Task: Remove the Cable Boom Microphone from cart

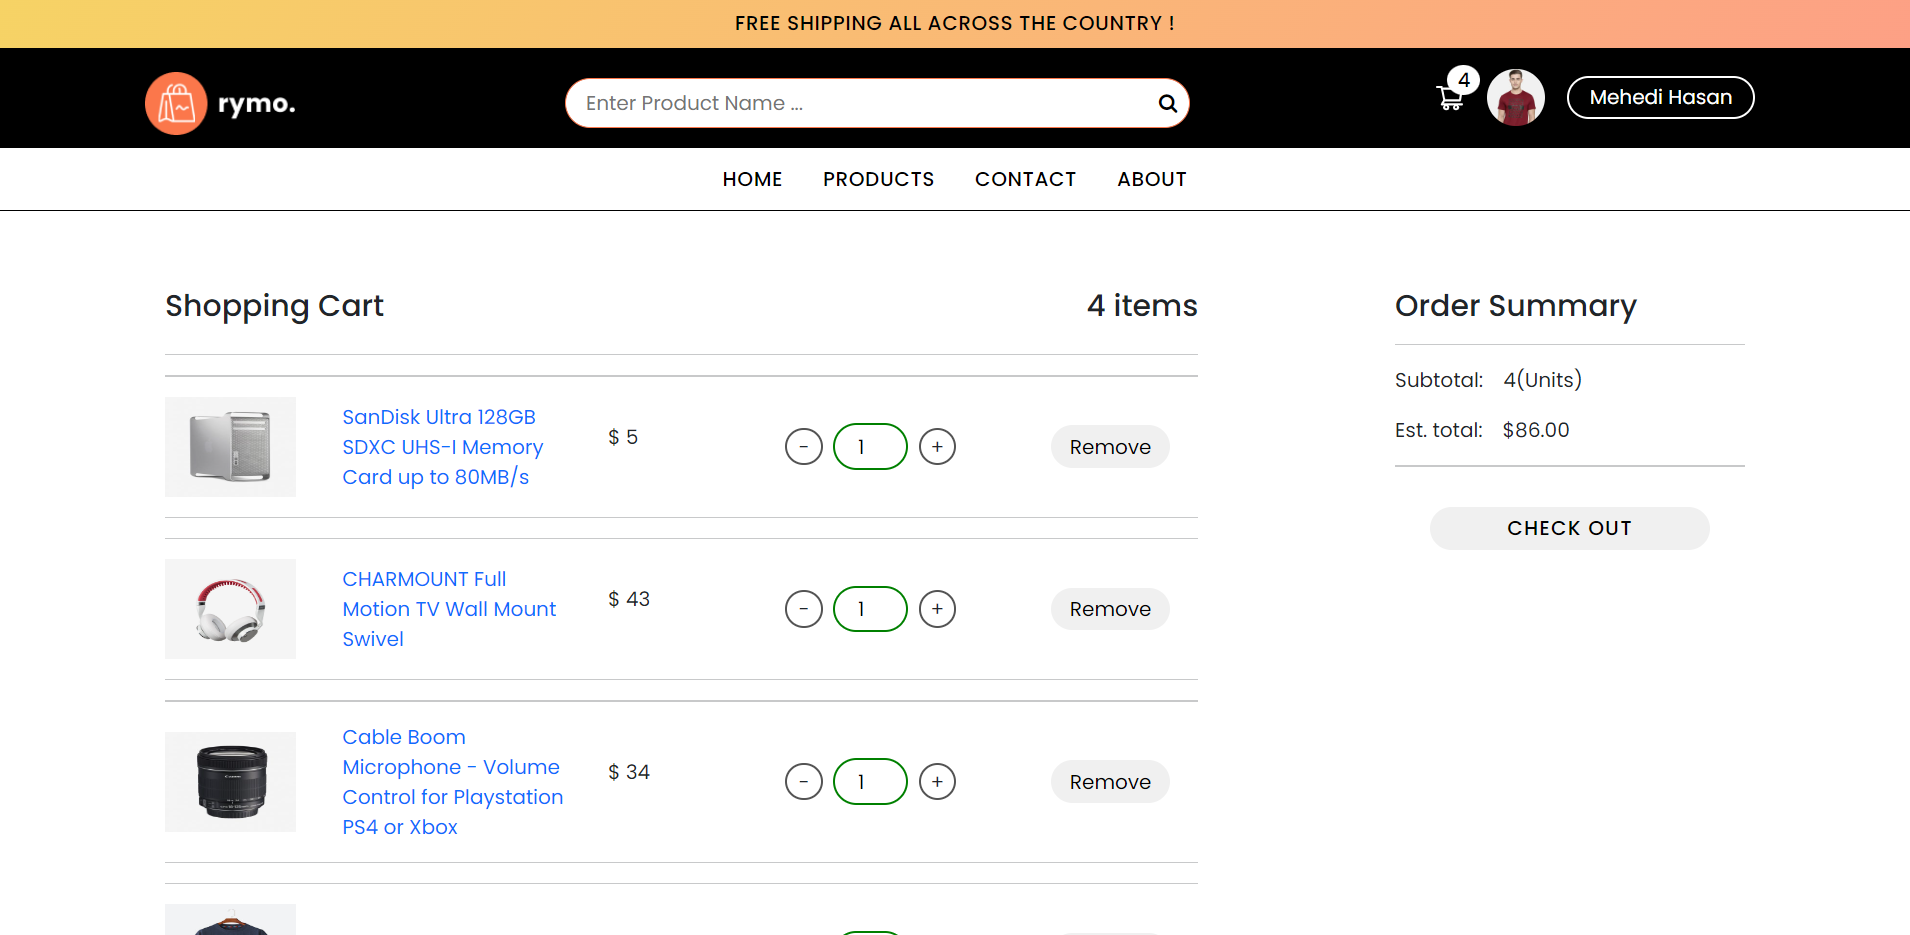Action: (x=1110, y=782)
